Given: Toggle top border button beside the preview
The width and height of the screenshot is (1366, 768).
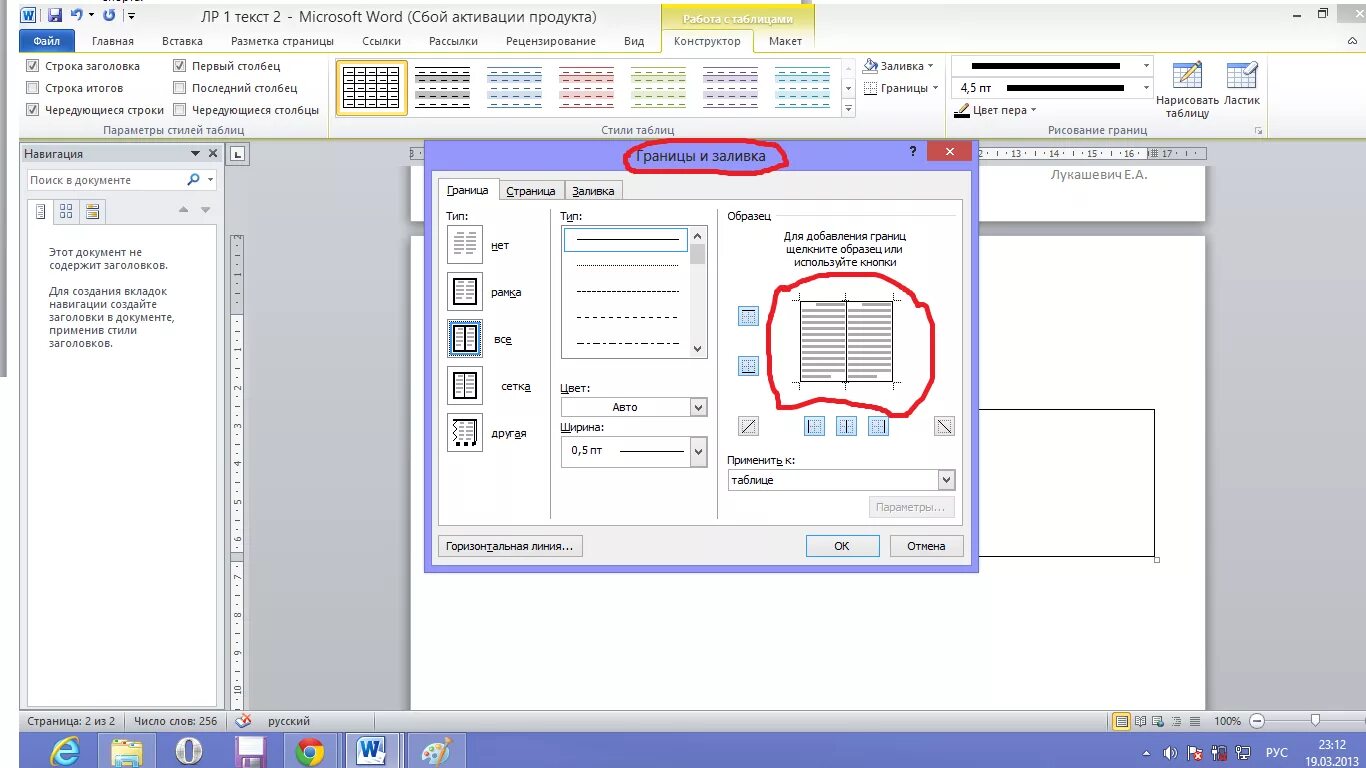Looking at the screenshot, I should click(748, 316).
